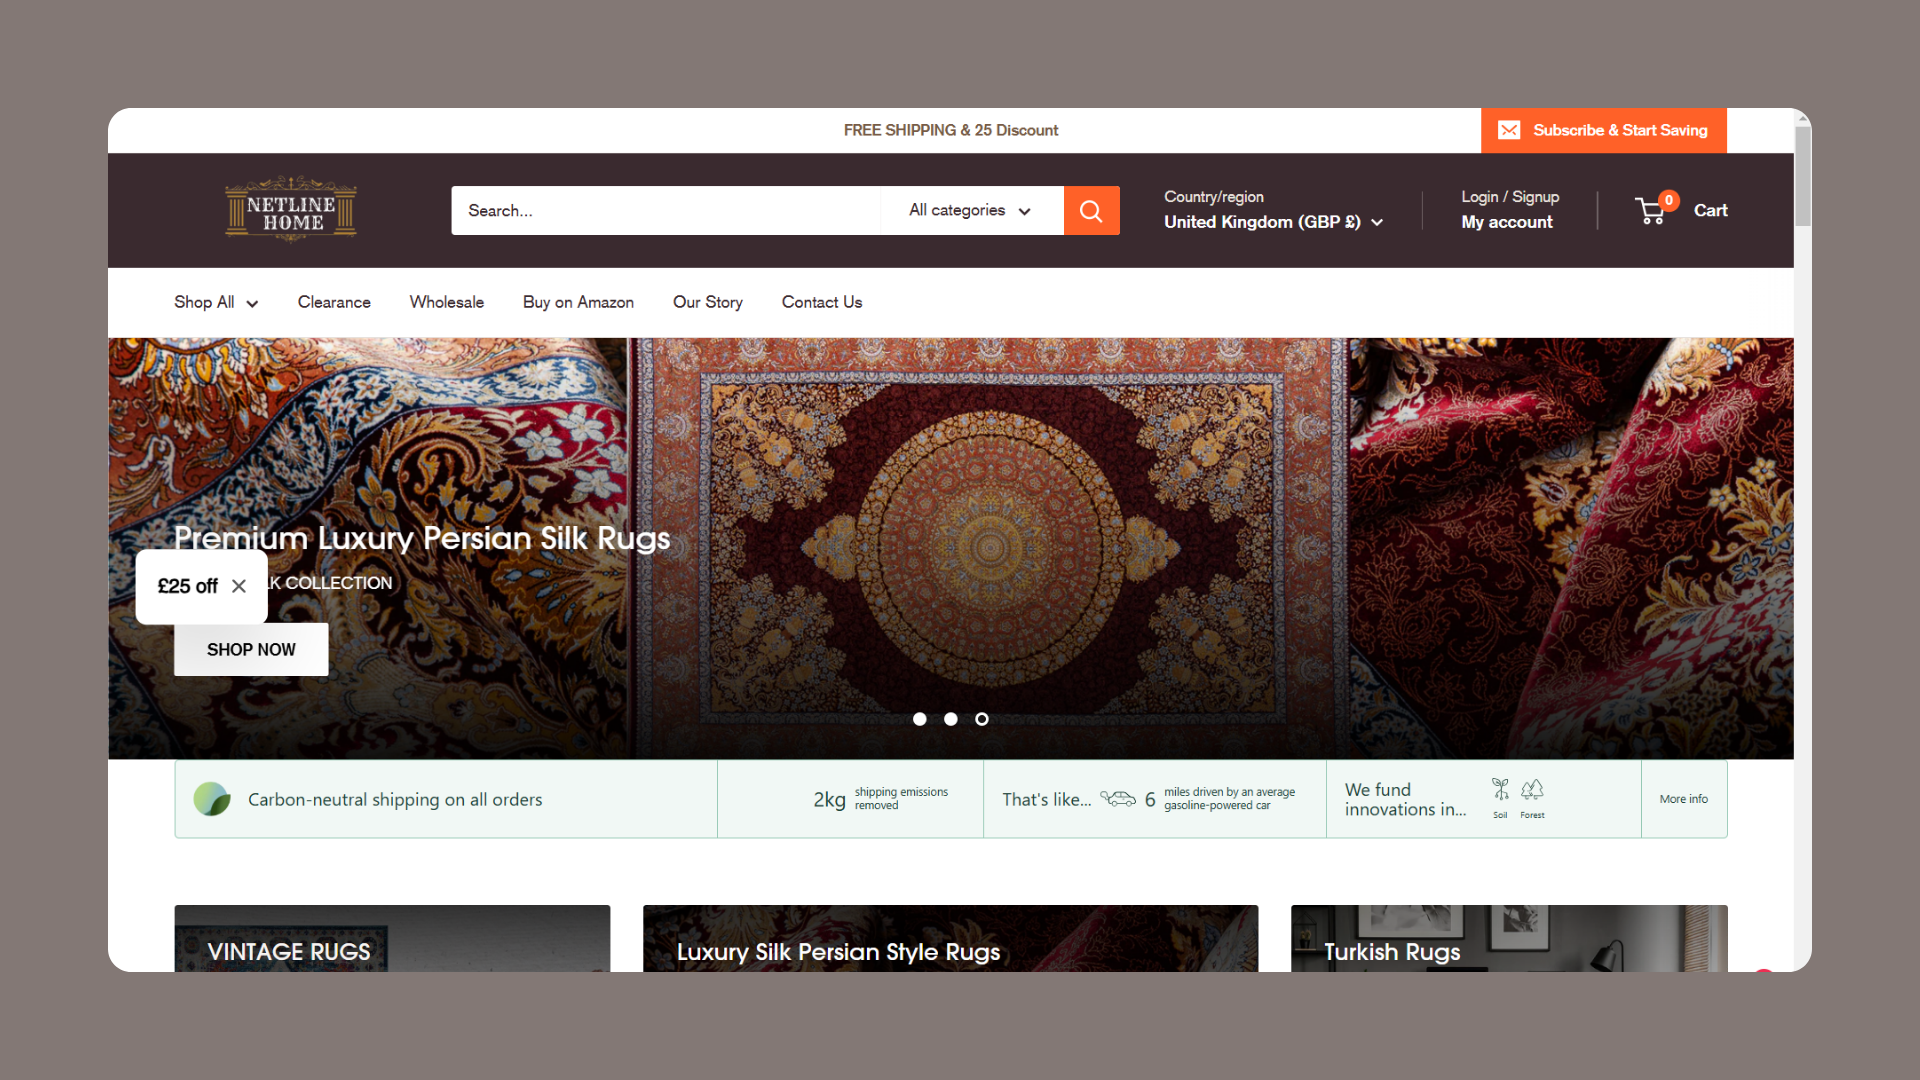
Task: Expand the Shop All menu
Action: pos(215,302)
